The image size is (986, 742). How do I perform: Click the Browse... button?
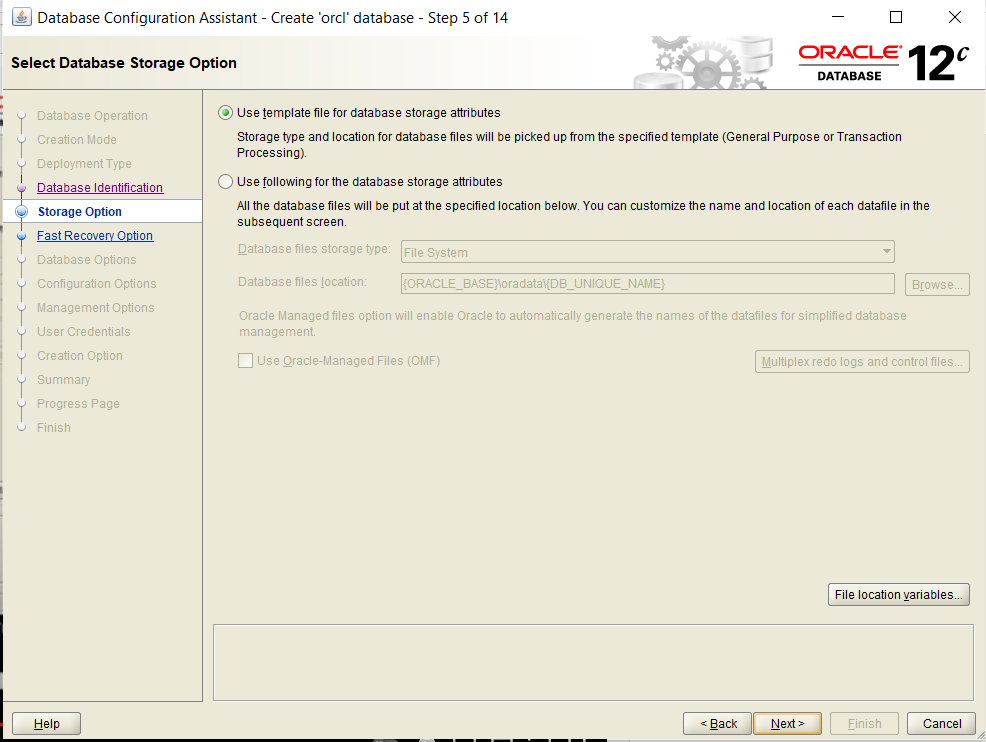(x=937, y=284)
